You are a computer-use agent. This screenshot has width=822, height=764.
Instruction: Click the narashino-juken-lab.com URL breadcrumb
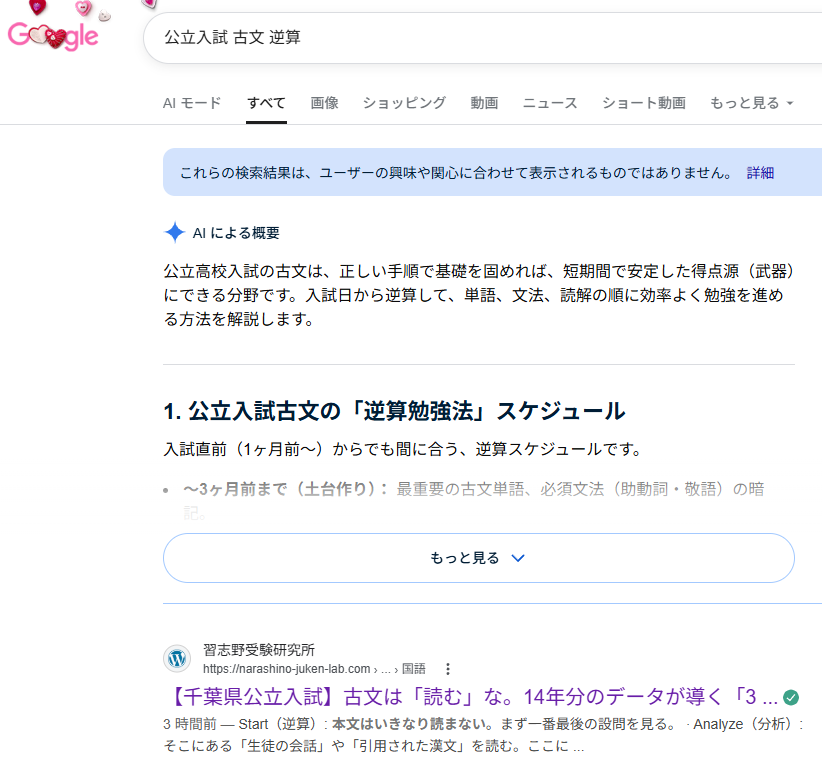click(290, 668)
